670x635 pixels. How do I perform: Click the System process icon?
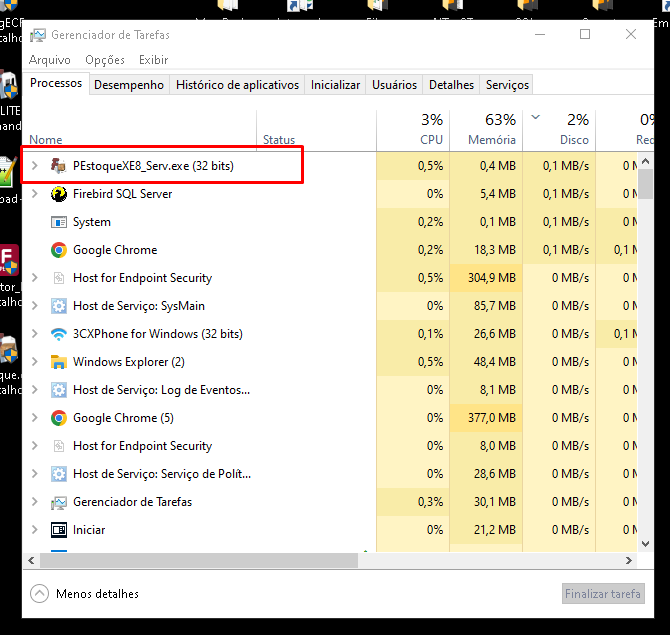[x=59, y=222]
